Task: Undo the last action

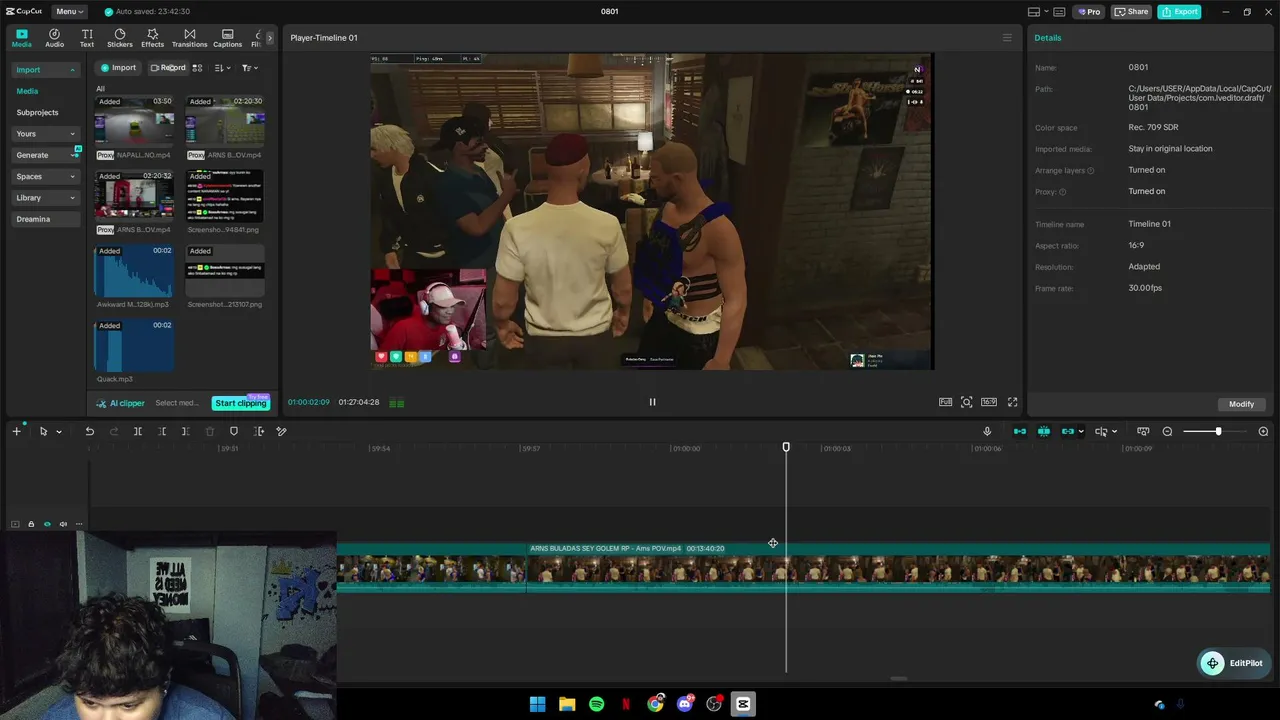Action: coord(89,431)
